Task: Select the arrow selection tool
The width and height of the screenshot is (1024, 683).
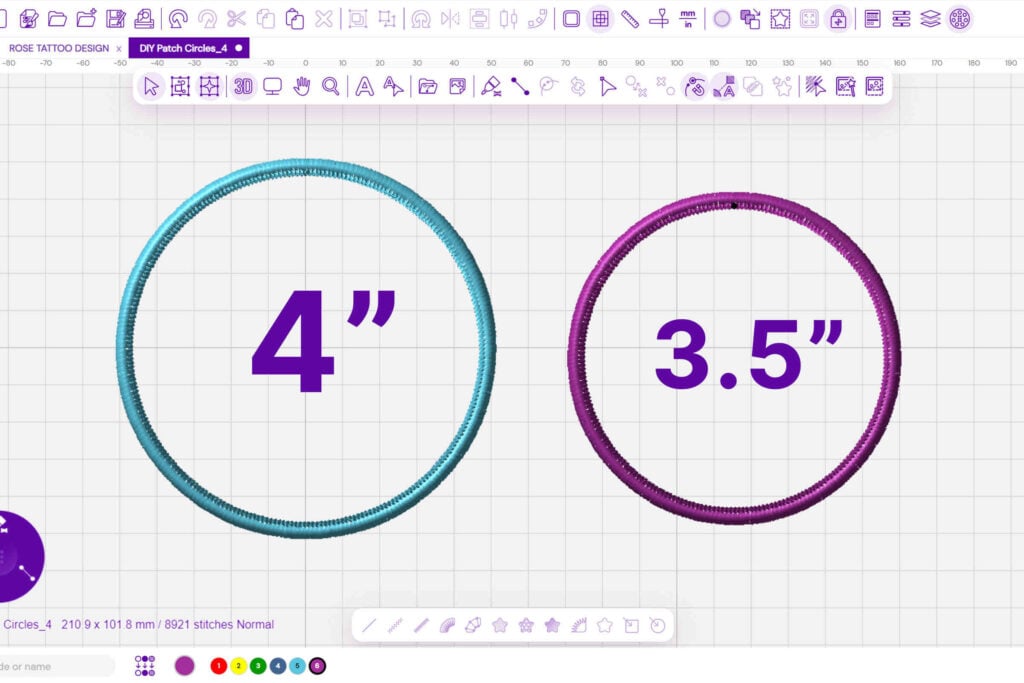Action: (x=151, y=87)
